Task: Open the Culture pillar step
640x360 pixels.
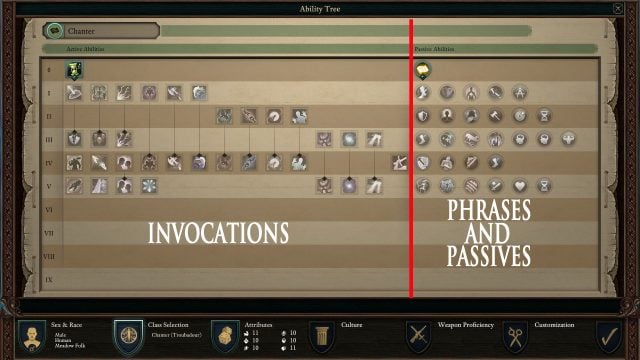Action: point(322,337)
